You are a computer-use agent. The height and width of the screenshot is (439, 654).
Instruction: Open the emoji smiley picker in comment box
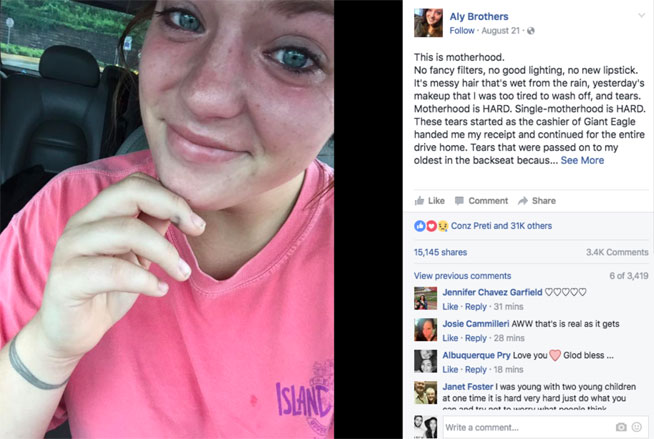click(636, 427)
